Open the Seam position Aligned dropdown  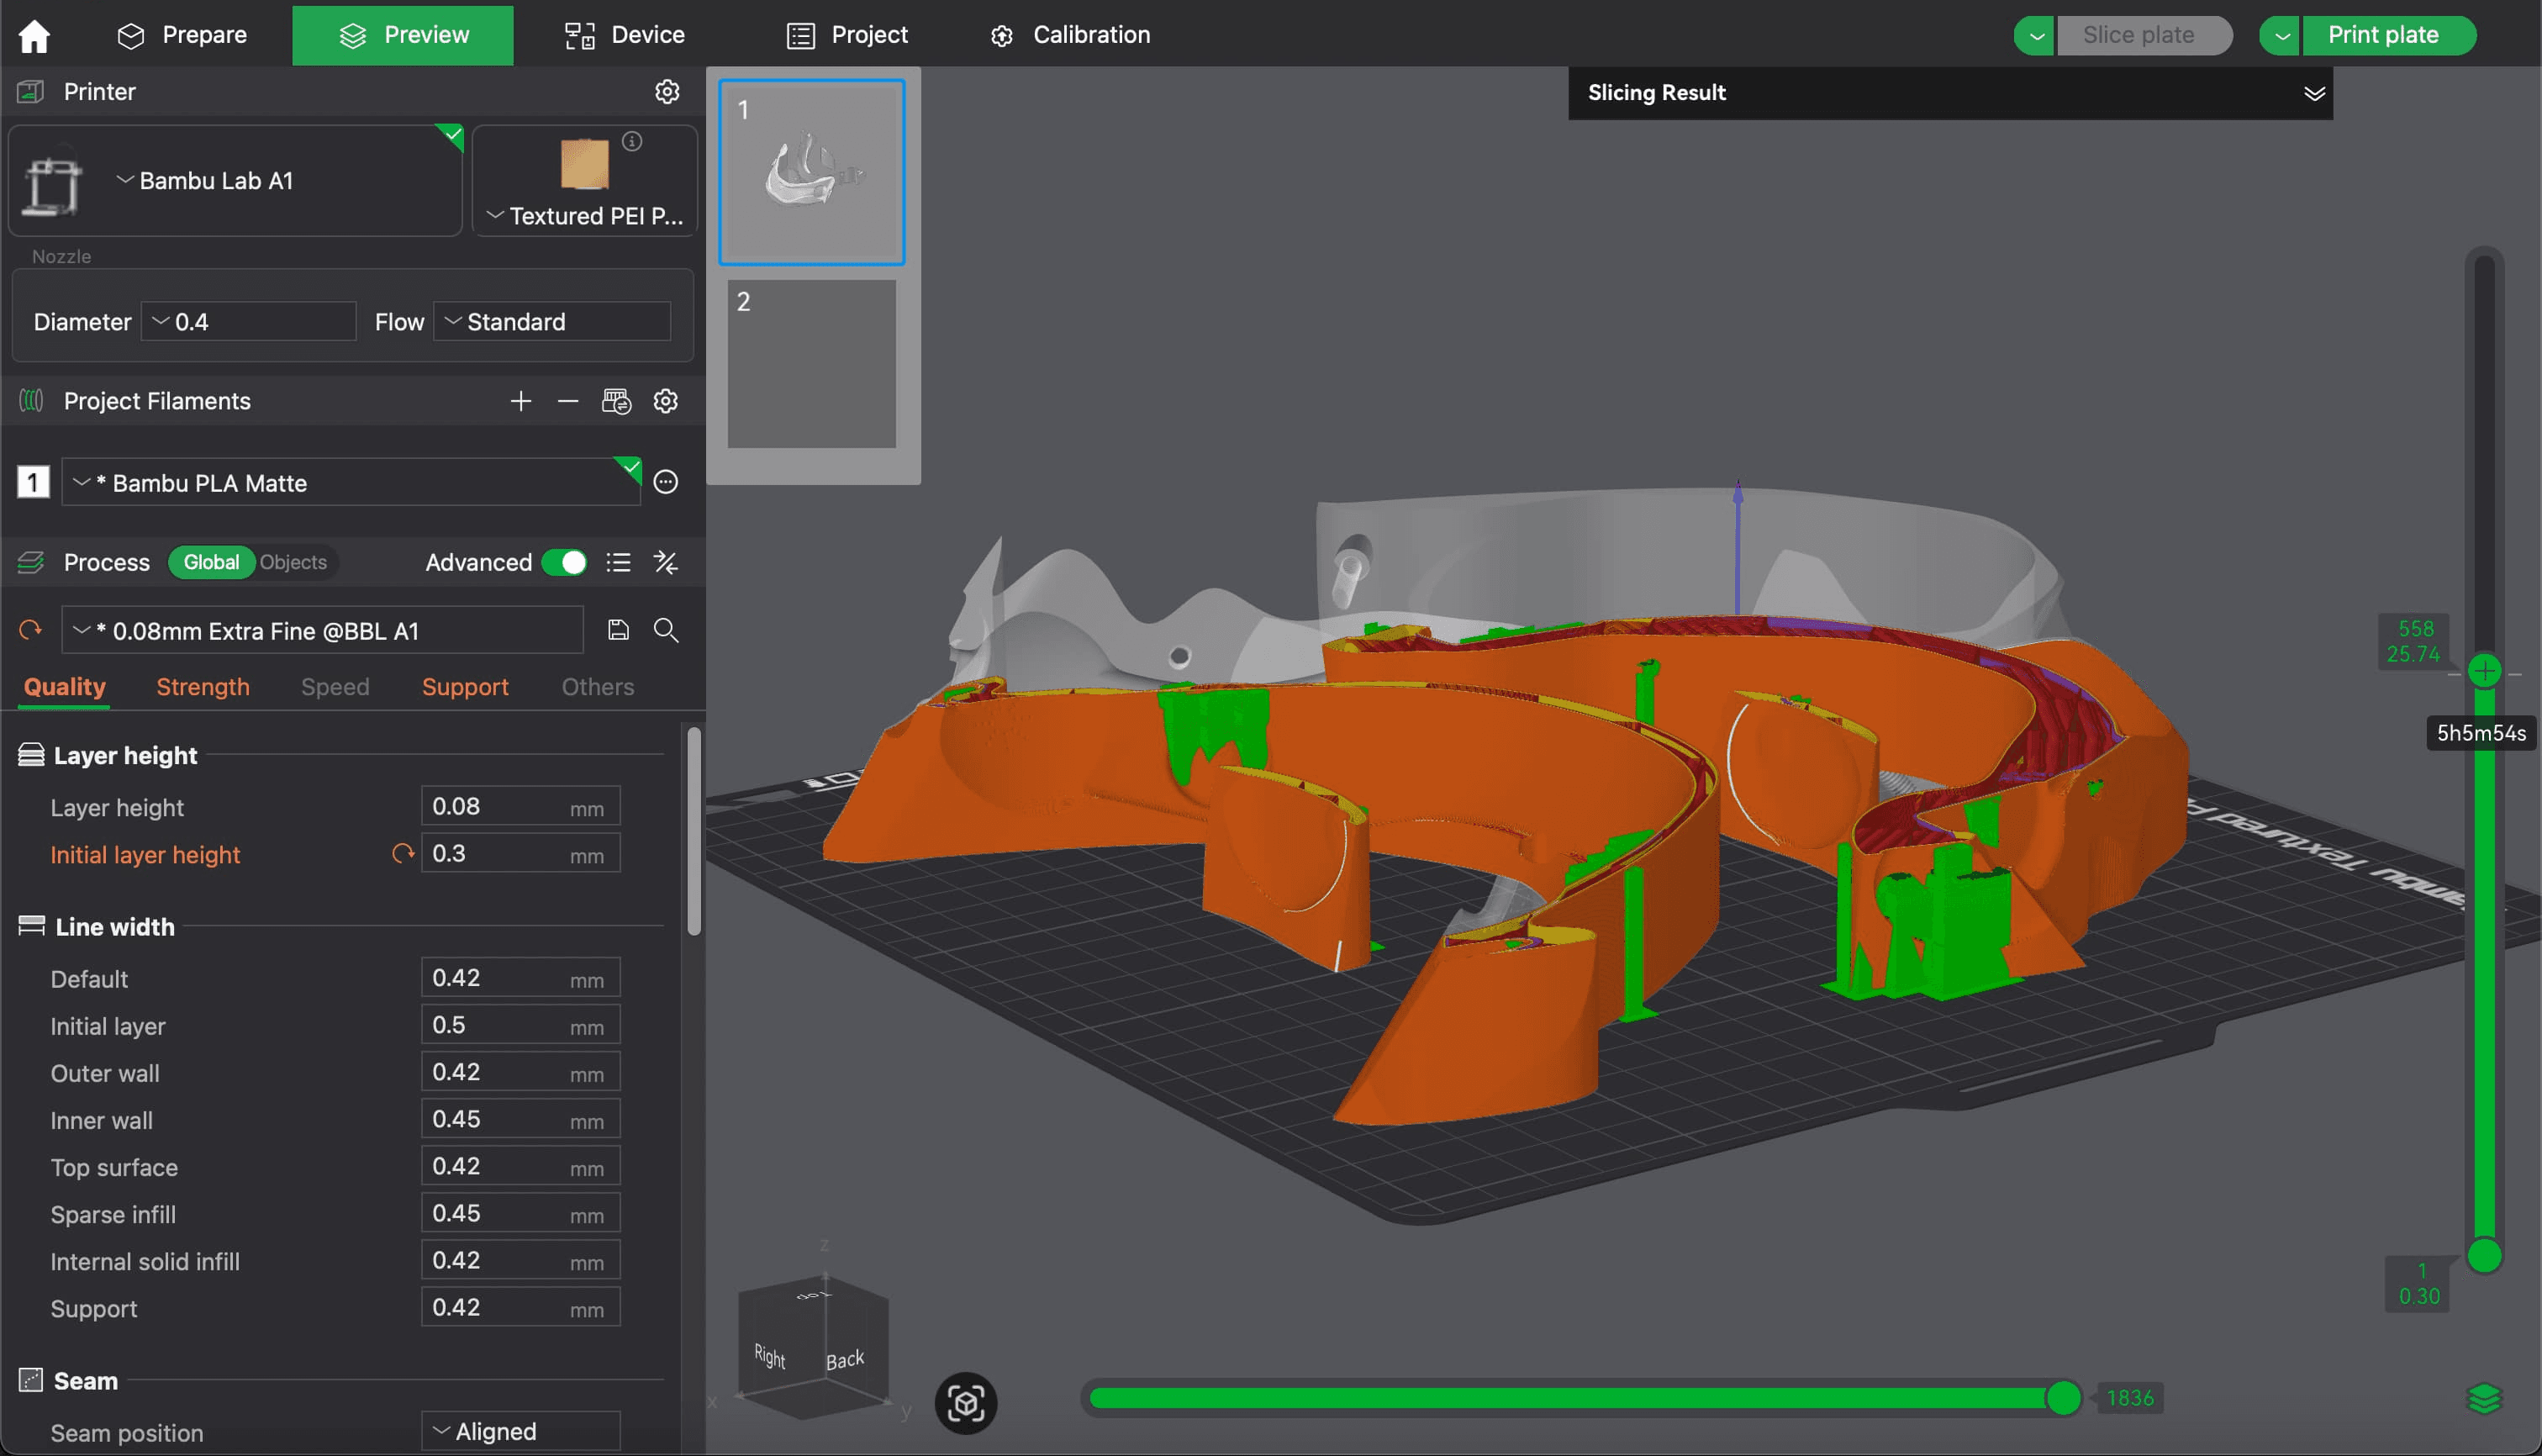pos(520,1431)
